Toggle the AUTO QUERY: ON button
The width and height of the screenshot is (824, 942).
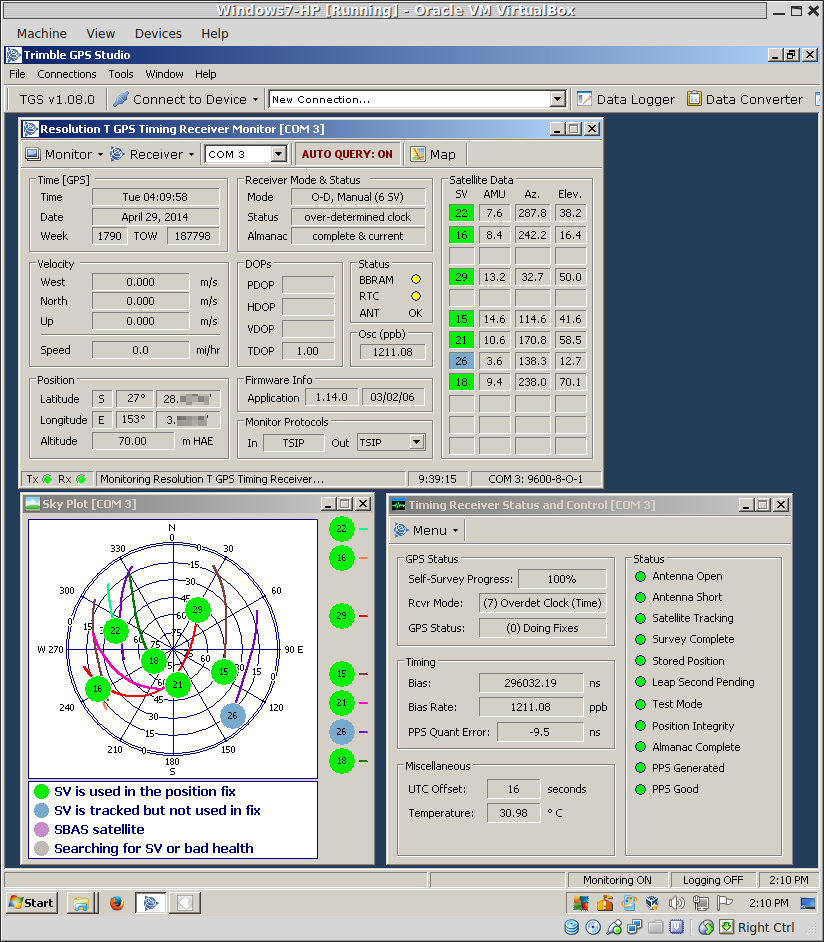click(347, 154)
